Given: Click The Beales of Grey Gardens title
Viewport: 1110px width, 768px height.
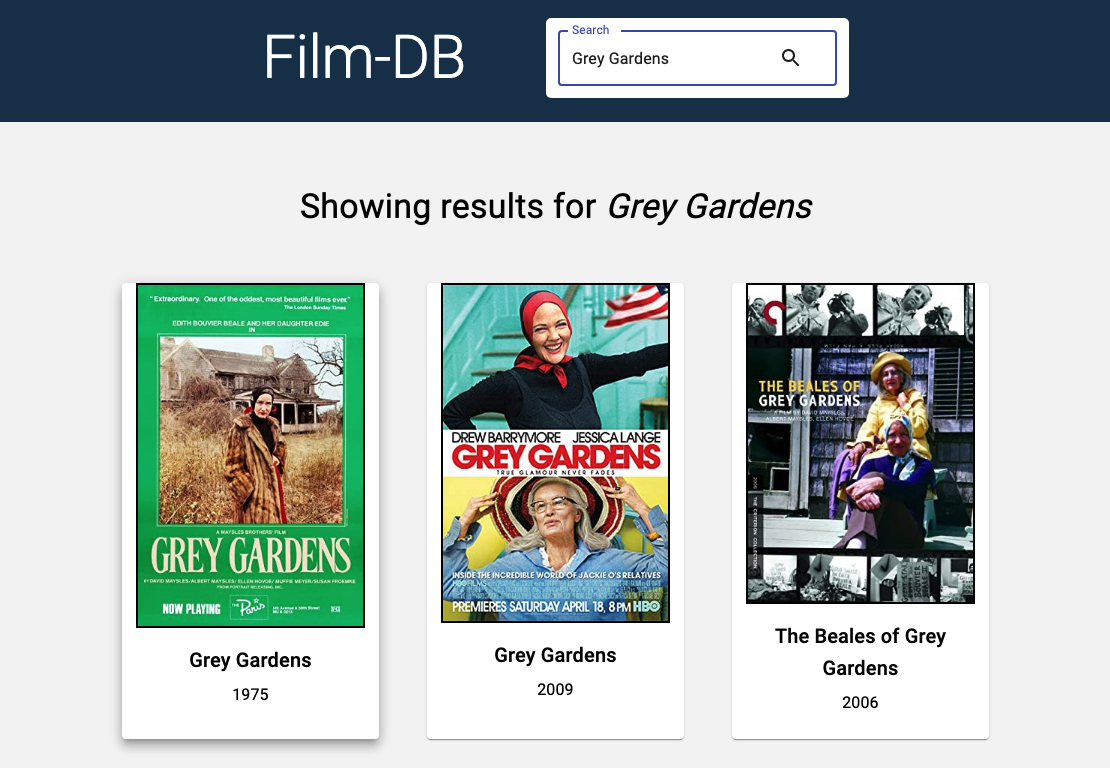Looking at the screenshot, I should [860, 650].
